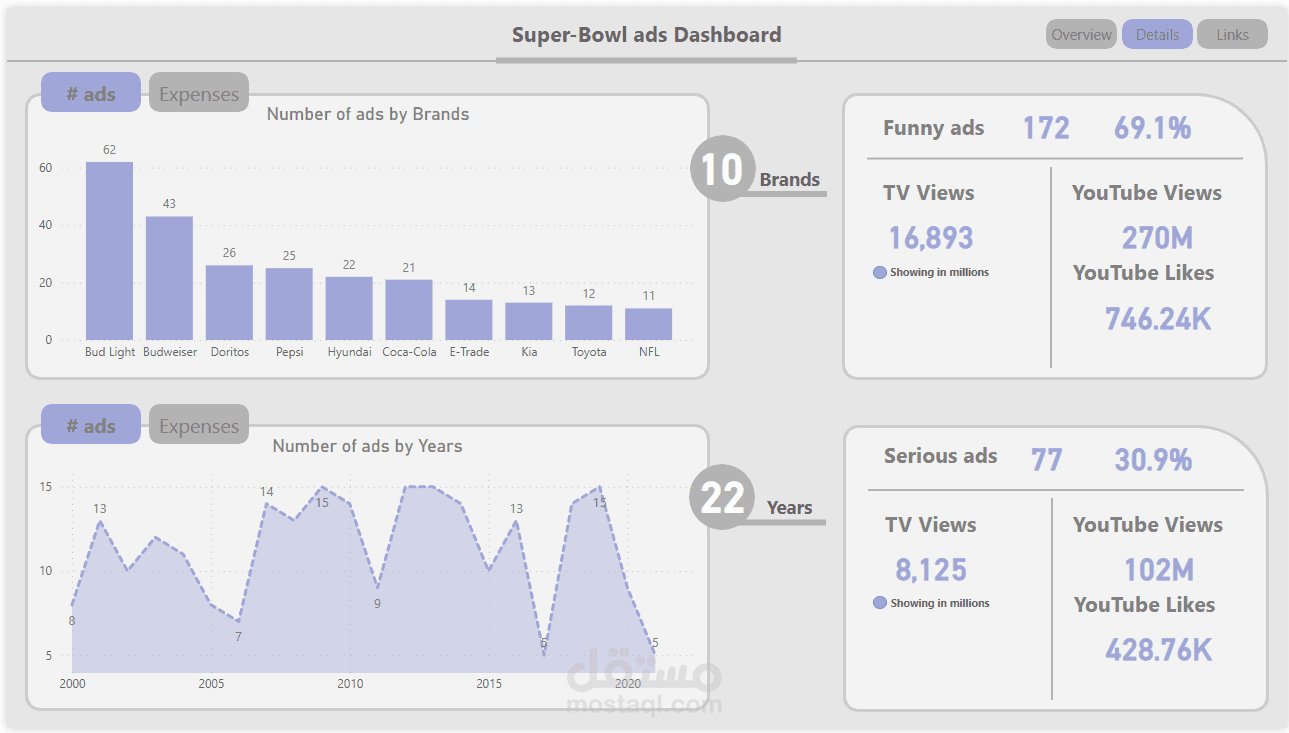Select the '# ads' toggle above the brands chart
Image resolution: width=1289 pixels, height=733 pixels.
click(90, 92)
